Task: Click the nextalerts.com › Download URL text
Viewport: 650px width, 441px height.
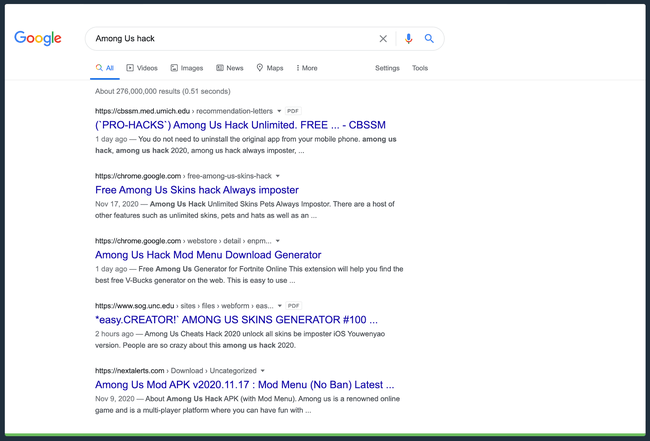Action: tap(176, 371)
